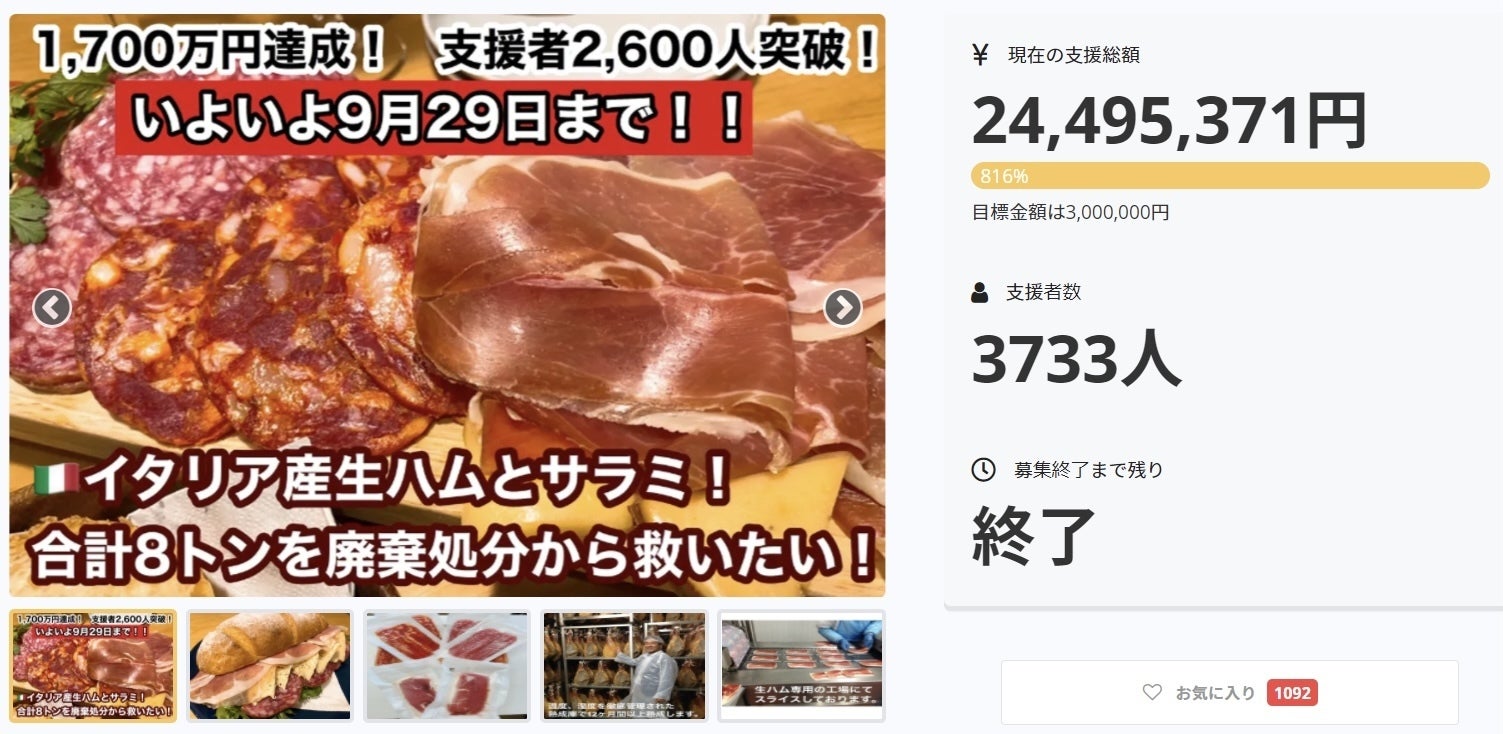Click the 目標金額は3,000,000円 goal text
1503x734 pixels.
[x=1070, y=212]
